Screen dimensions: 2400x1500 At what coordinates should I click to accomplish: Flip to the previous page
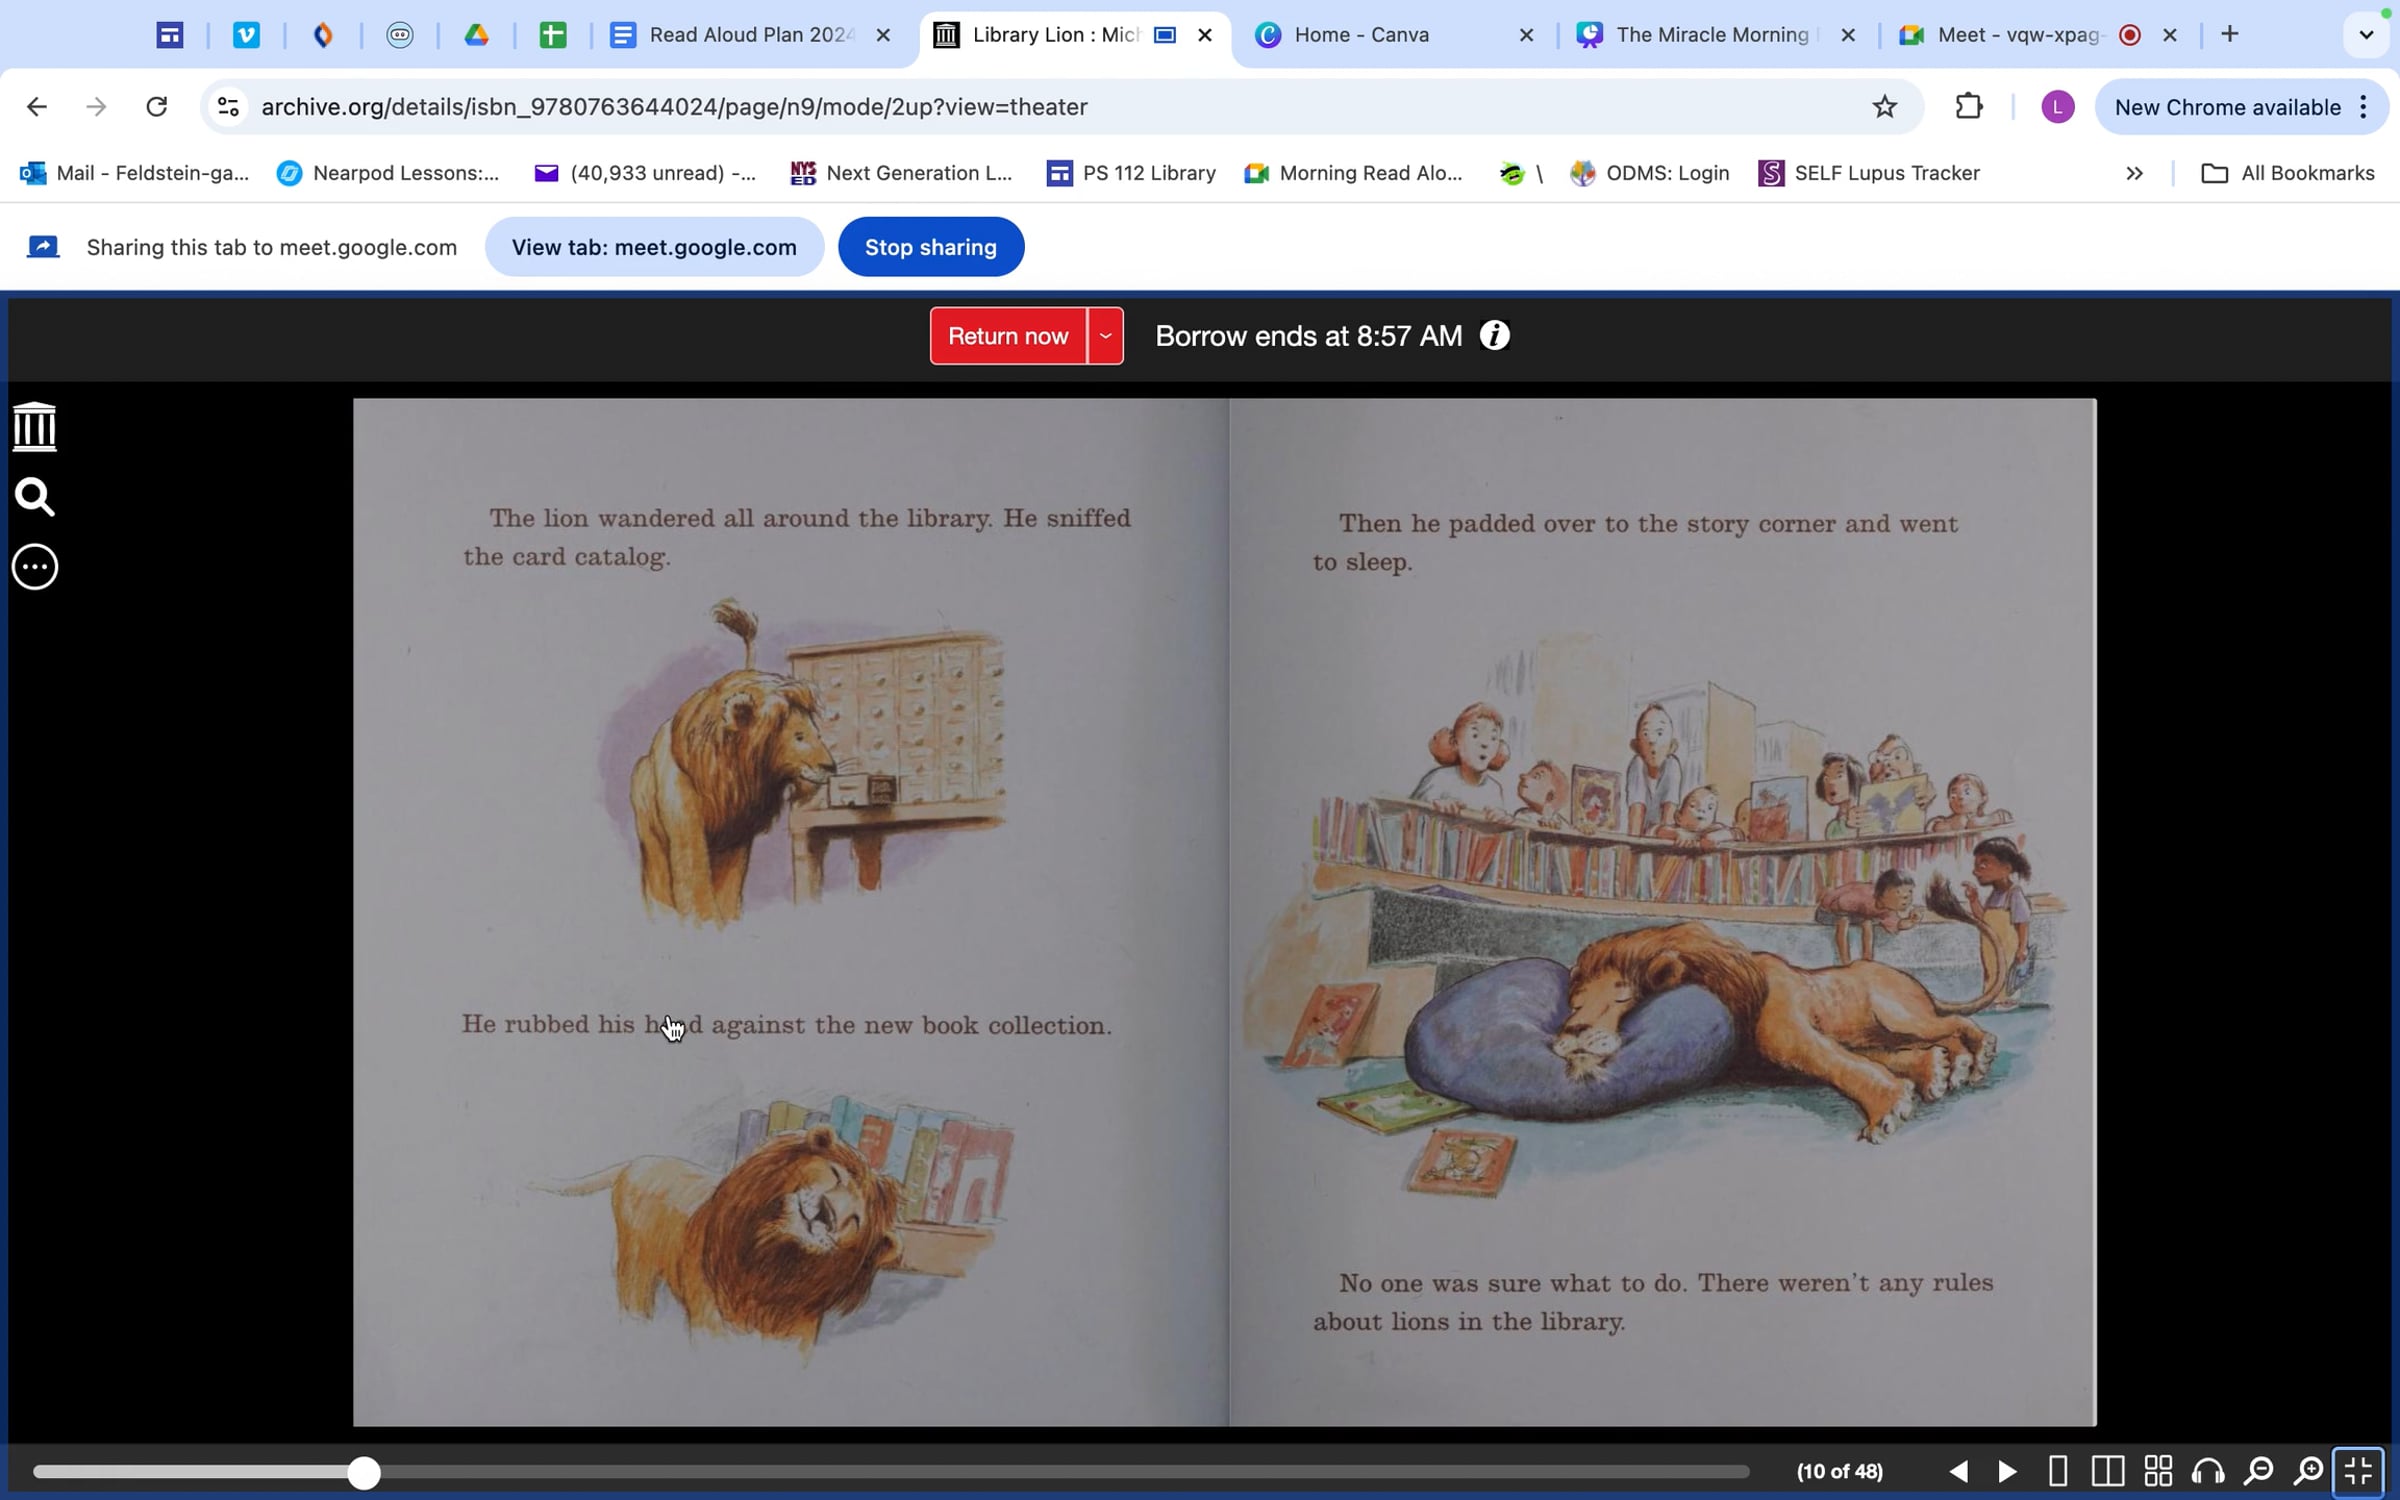1958,1471
